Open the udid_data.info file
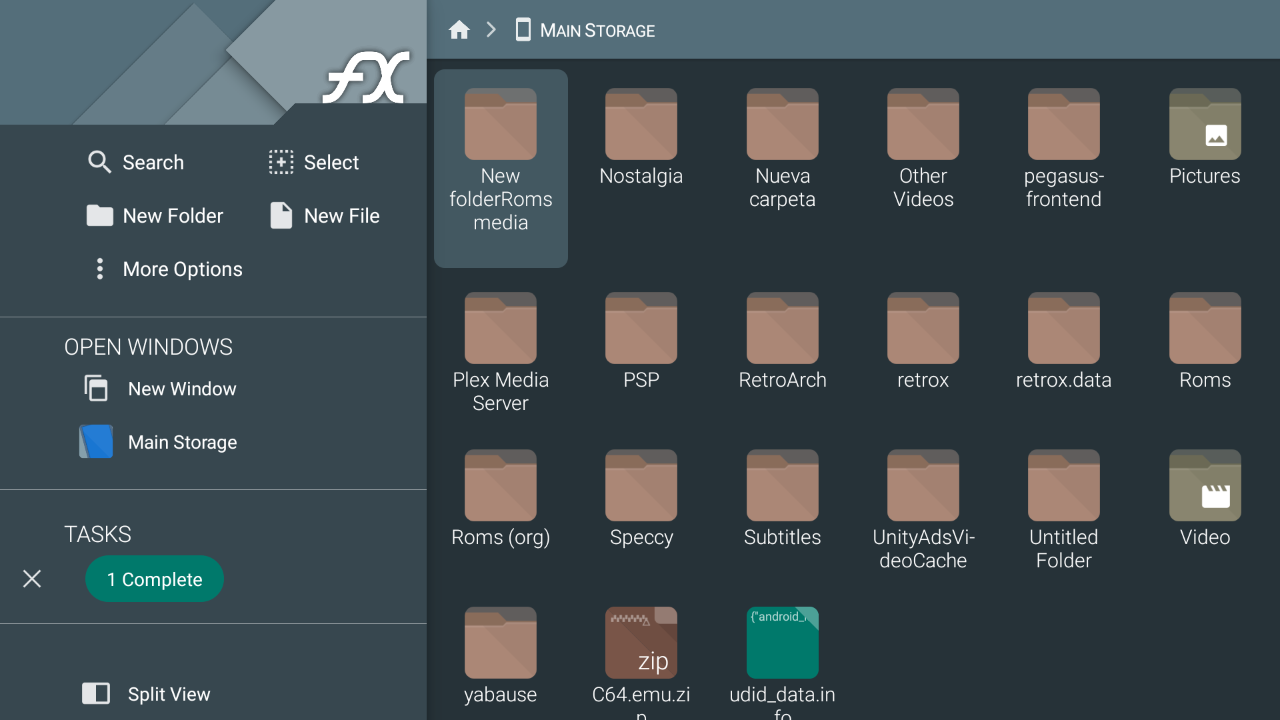This screenshot has width=1280, height=720. [782, 663]
